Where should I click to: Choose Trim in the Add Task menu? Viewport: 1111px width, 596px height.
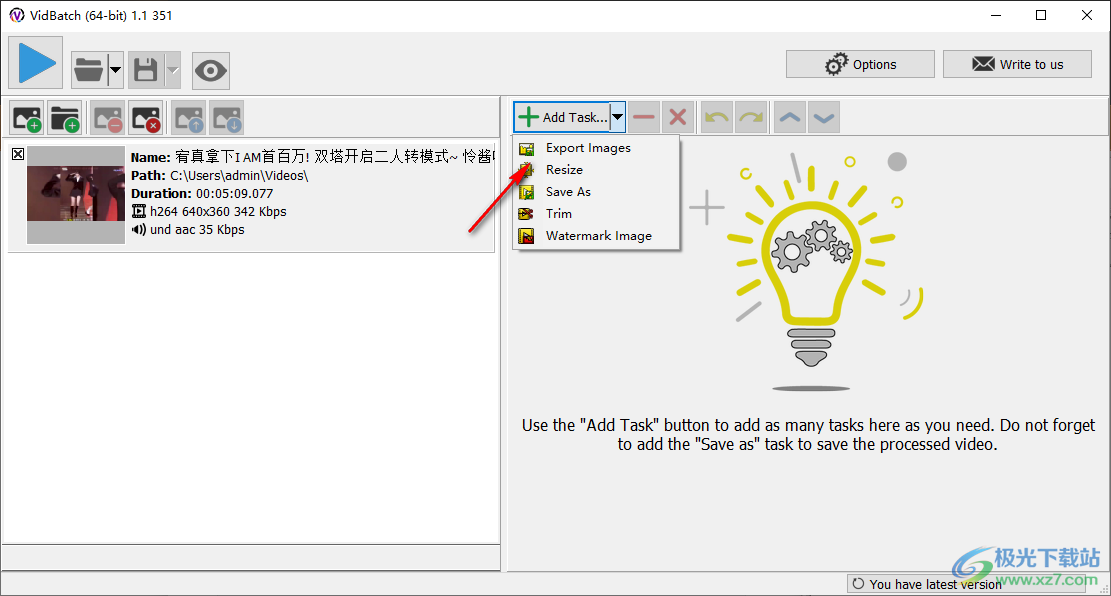(559, 214)
